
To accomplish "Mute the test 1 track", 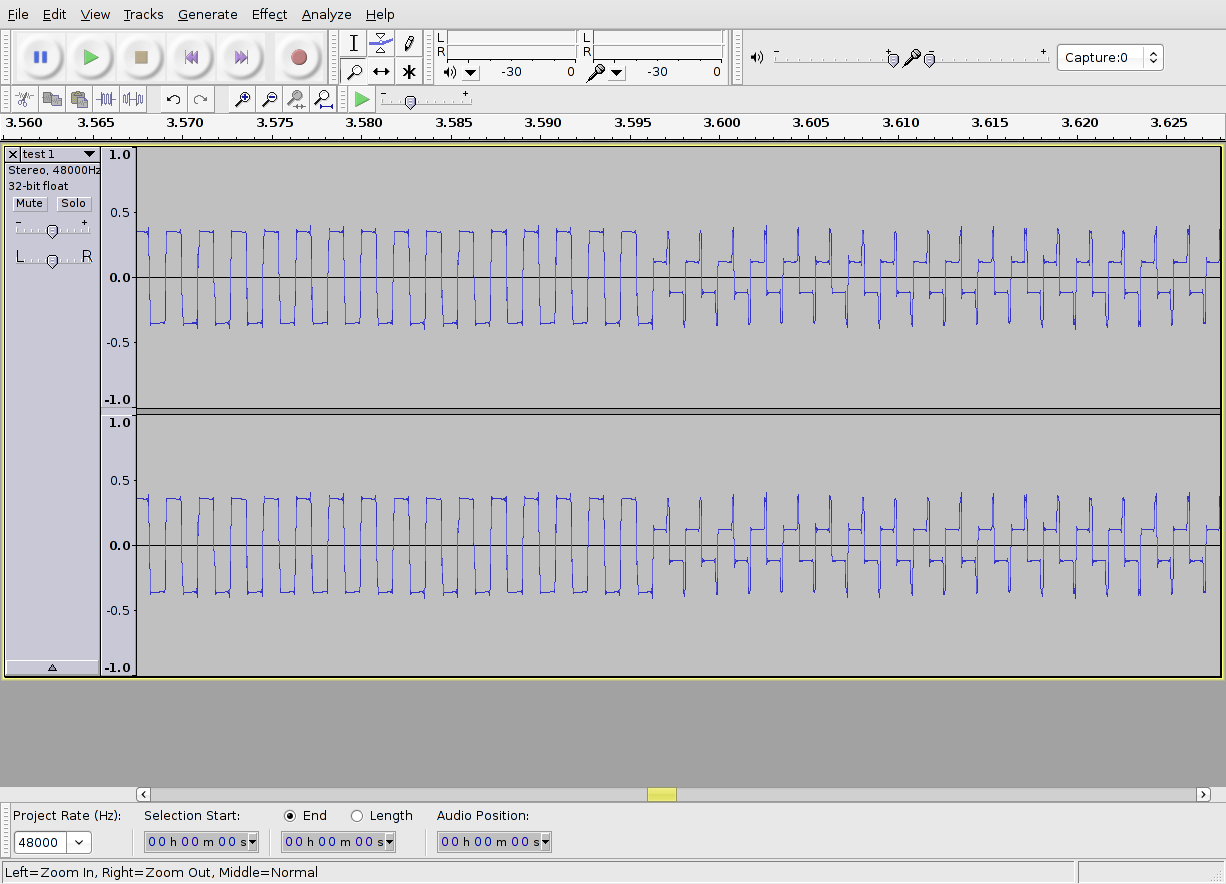I will [x=29, y=203].
